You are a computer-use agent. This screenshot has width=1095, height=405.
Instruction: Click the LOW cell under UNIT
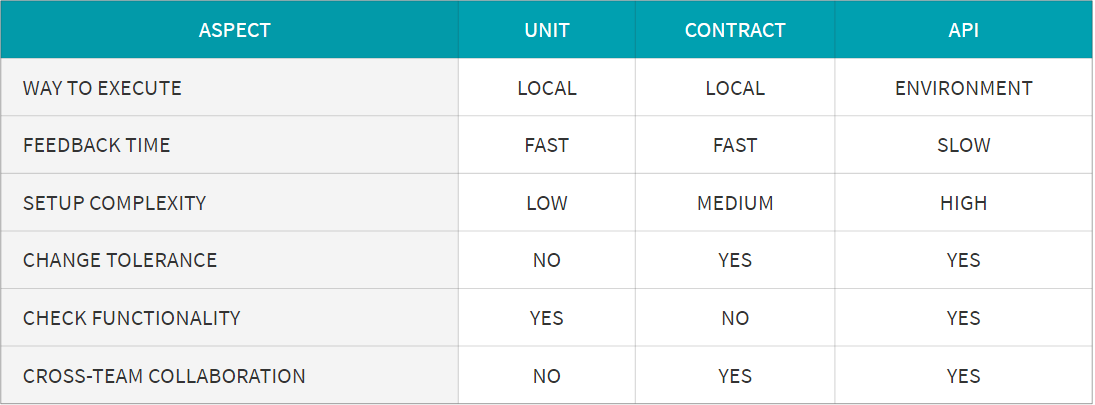click(547, 203)
